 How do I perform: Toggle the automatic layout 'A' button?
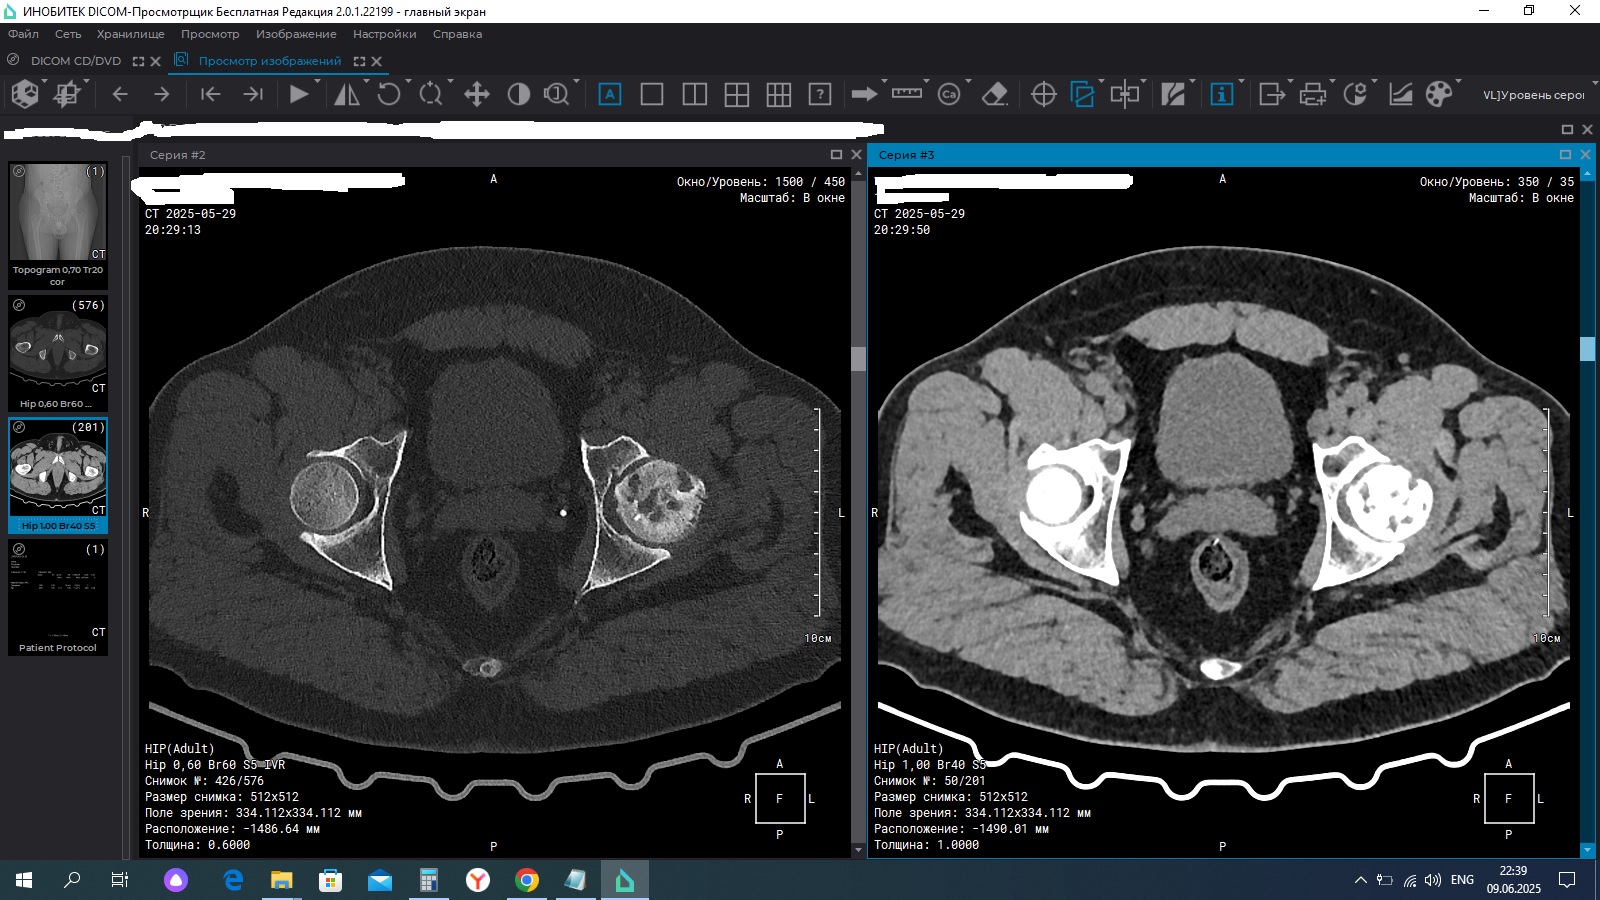pos(609,94)
